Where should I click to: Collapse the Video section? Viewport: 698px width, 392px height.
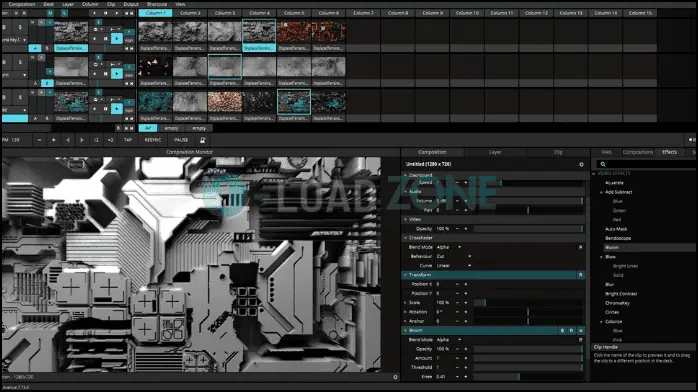[x=406, y=219]
